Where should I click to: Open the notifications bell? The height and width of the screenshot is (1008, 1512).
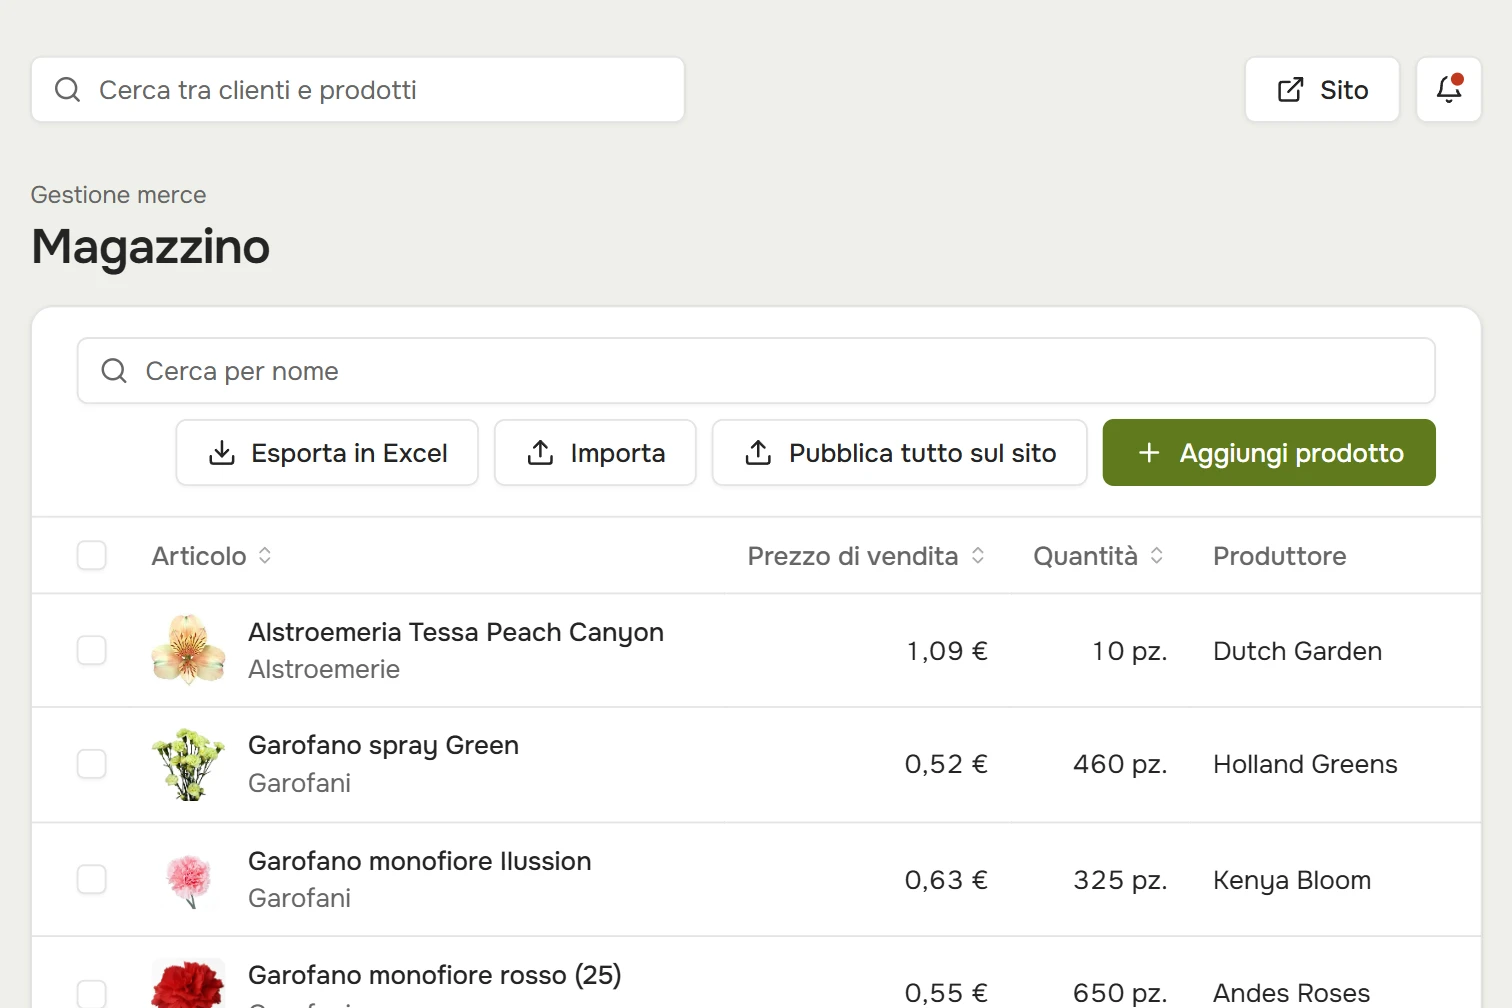pyautogui.click(x=1449, y=89)
